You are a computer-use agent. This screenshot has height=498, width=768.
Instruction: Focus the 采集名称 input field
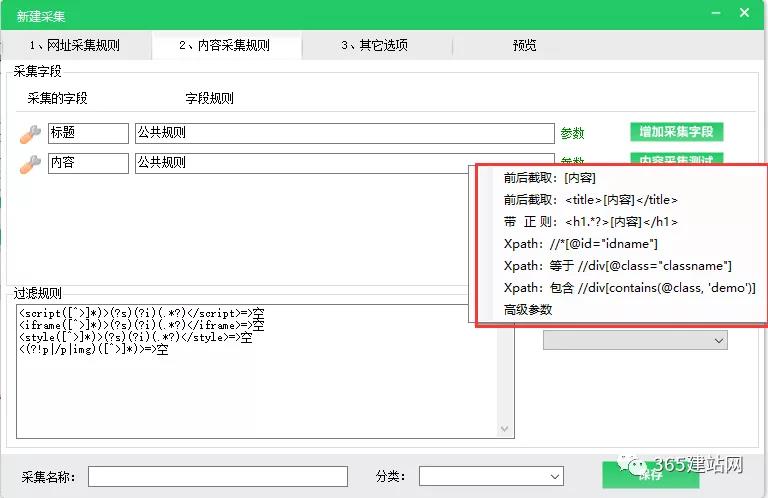[218, 476]
